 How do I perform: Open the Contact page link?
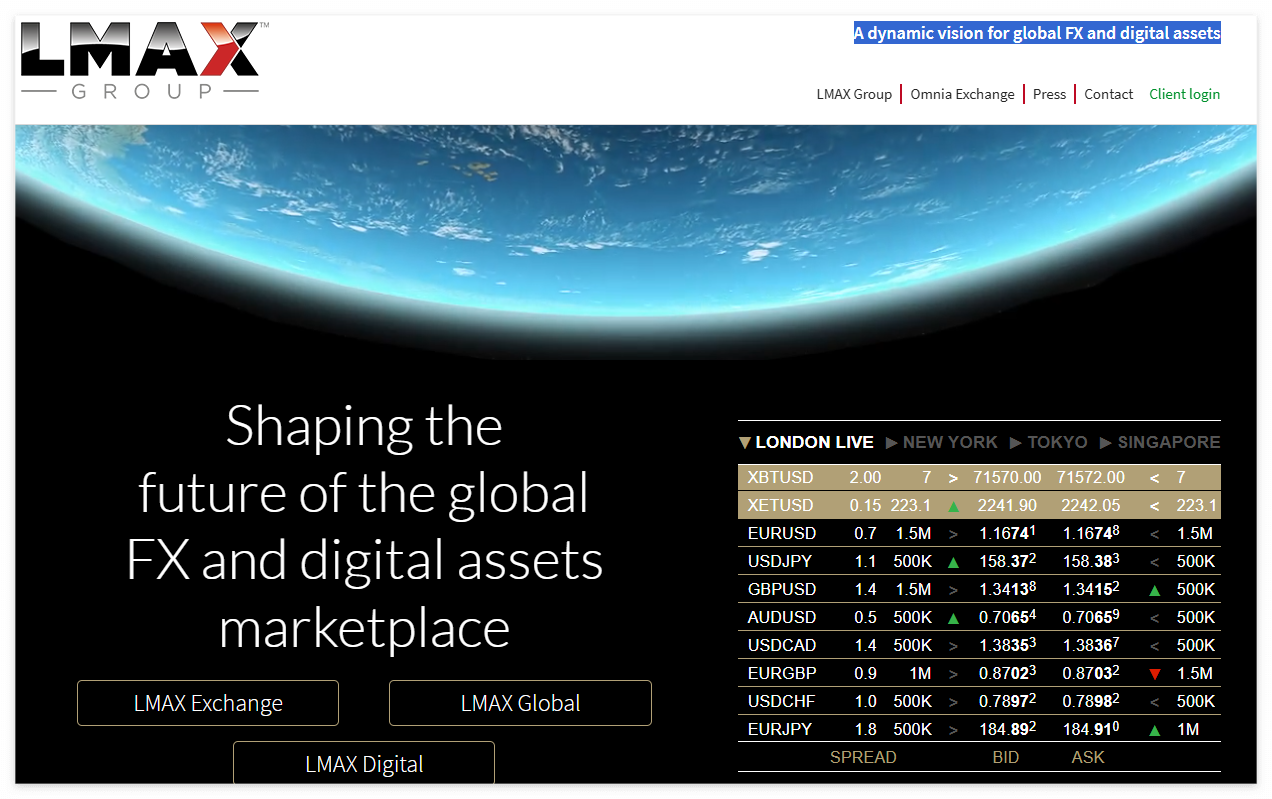(x=1108, y=94)
